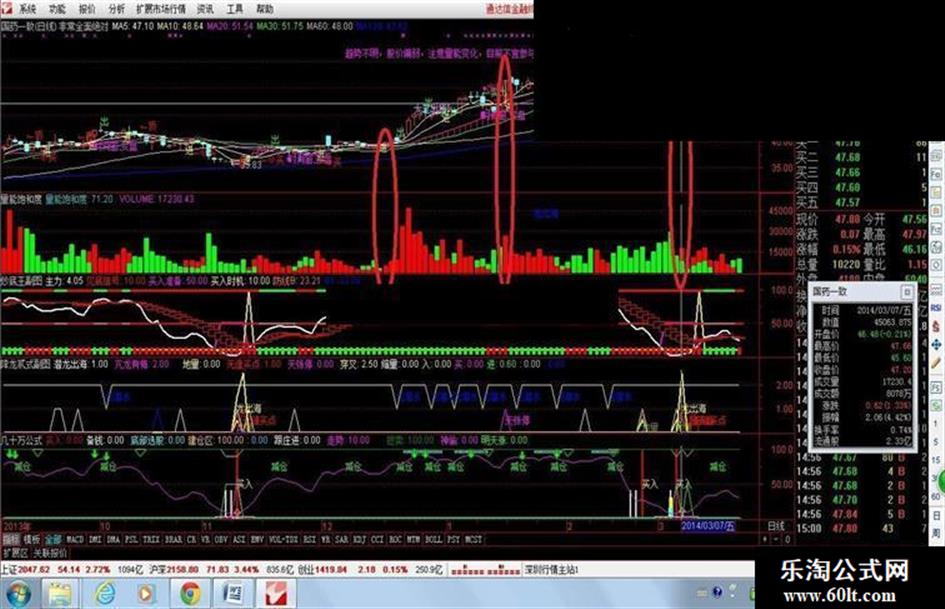Open the 帮助 menu

(x=265, y=8)
